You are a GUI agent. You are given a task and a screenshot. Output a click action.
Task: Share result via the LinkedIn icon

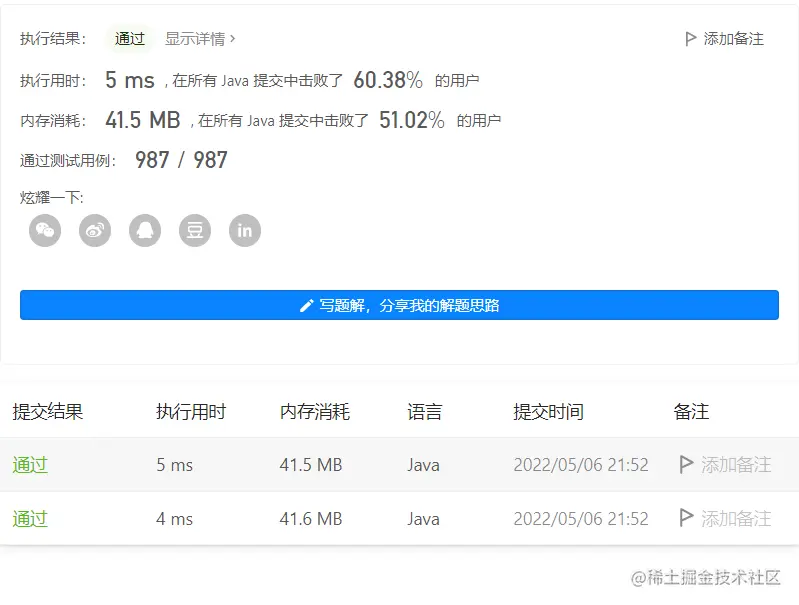[x=245, y=230]
